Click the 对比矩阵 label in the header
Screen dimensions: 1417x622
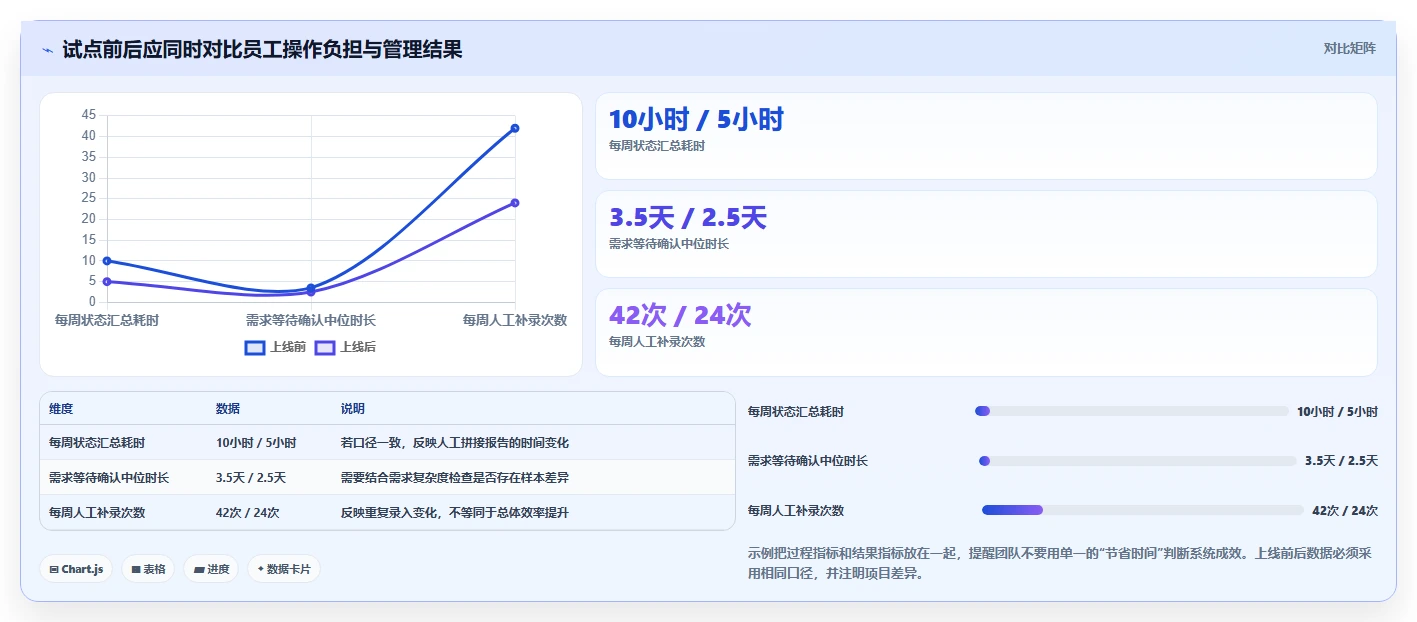[1349, 48]
